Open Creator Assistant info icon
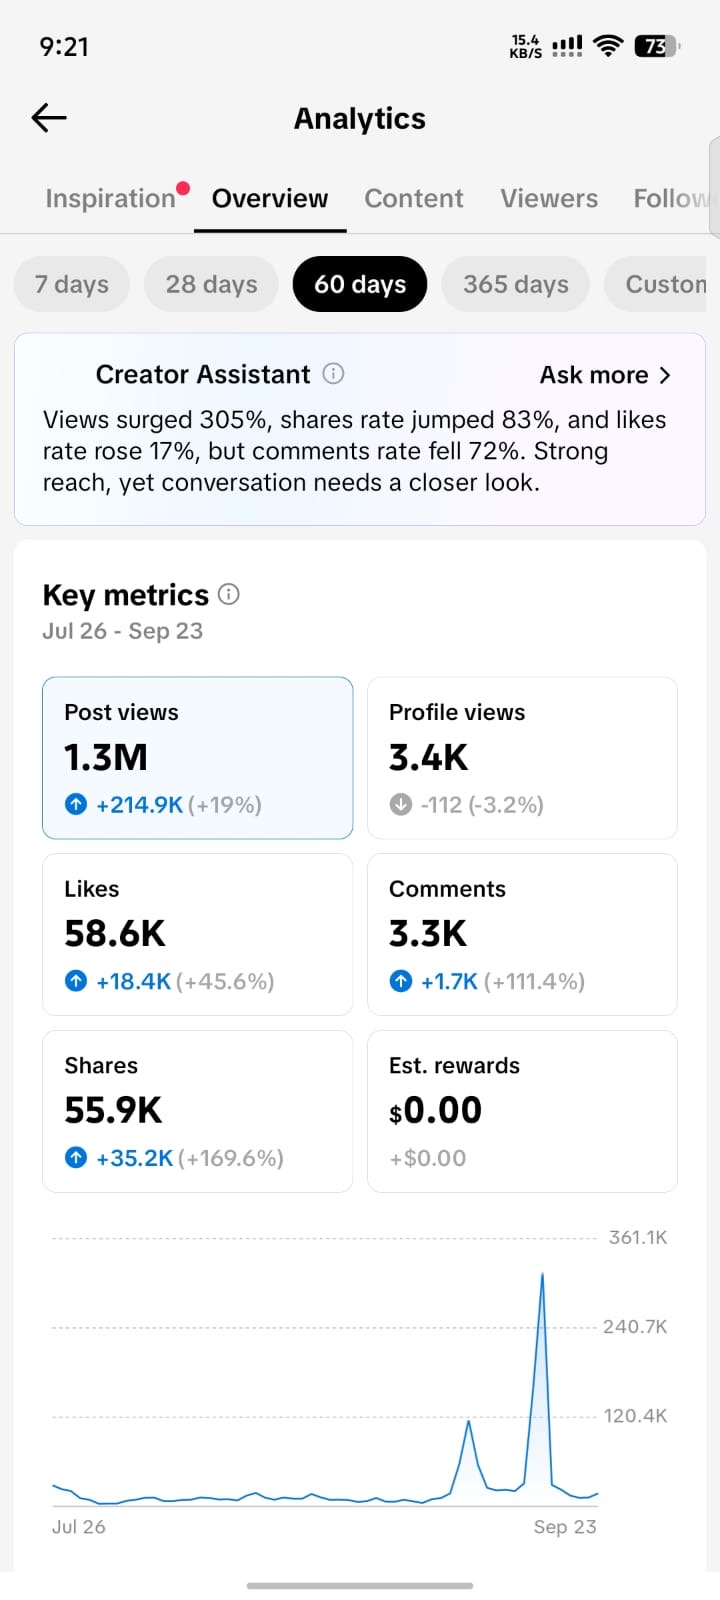Screen dimensions: 720x1600 (334, 374)
